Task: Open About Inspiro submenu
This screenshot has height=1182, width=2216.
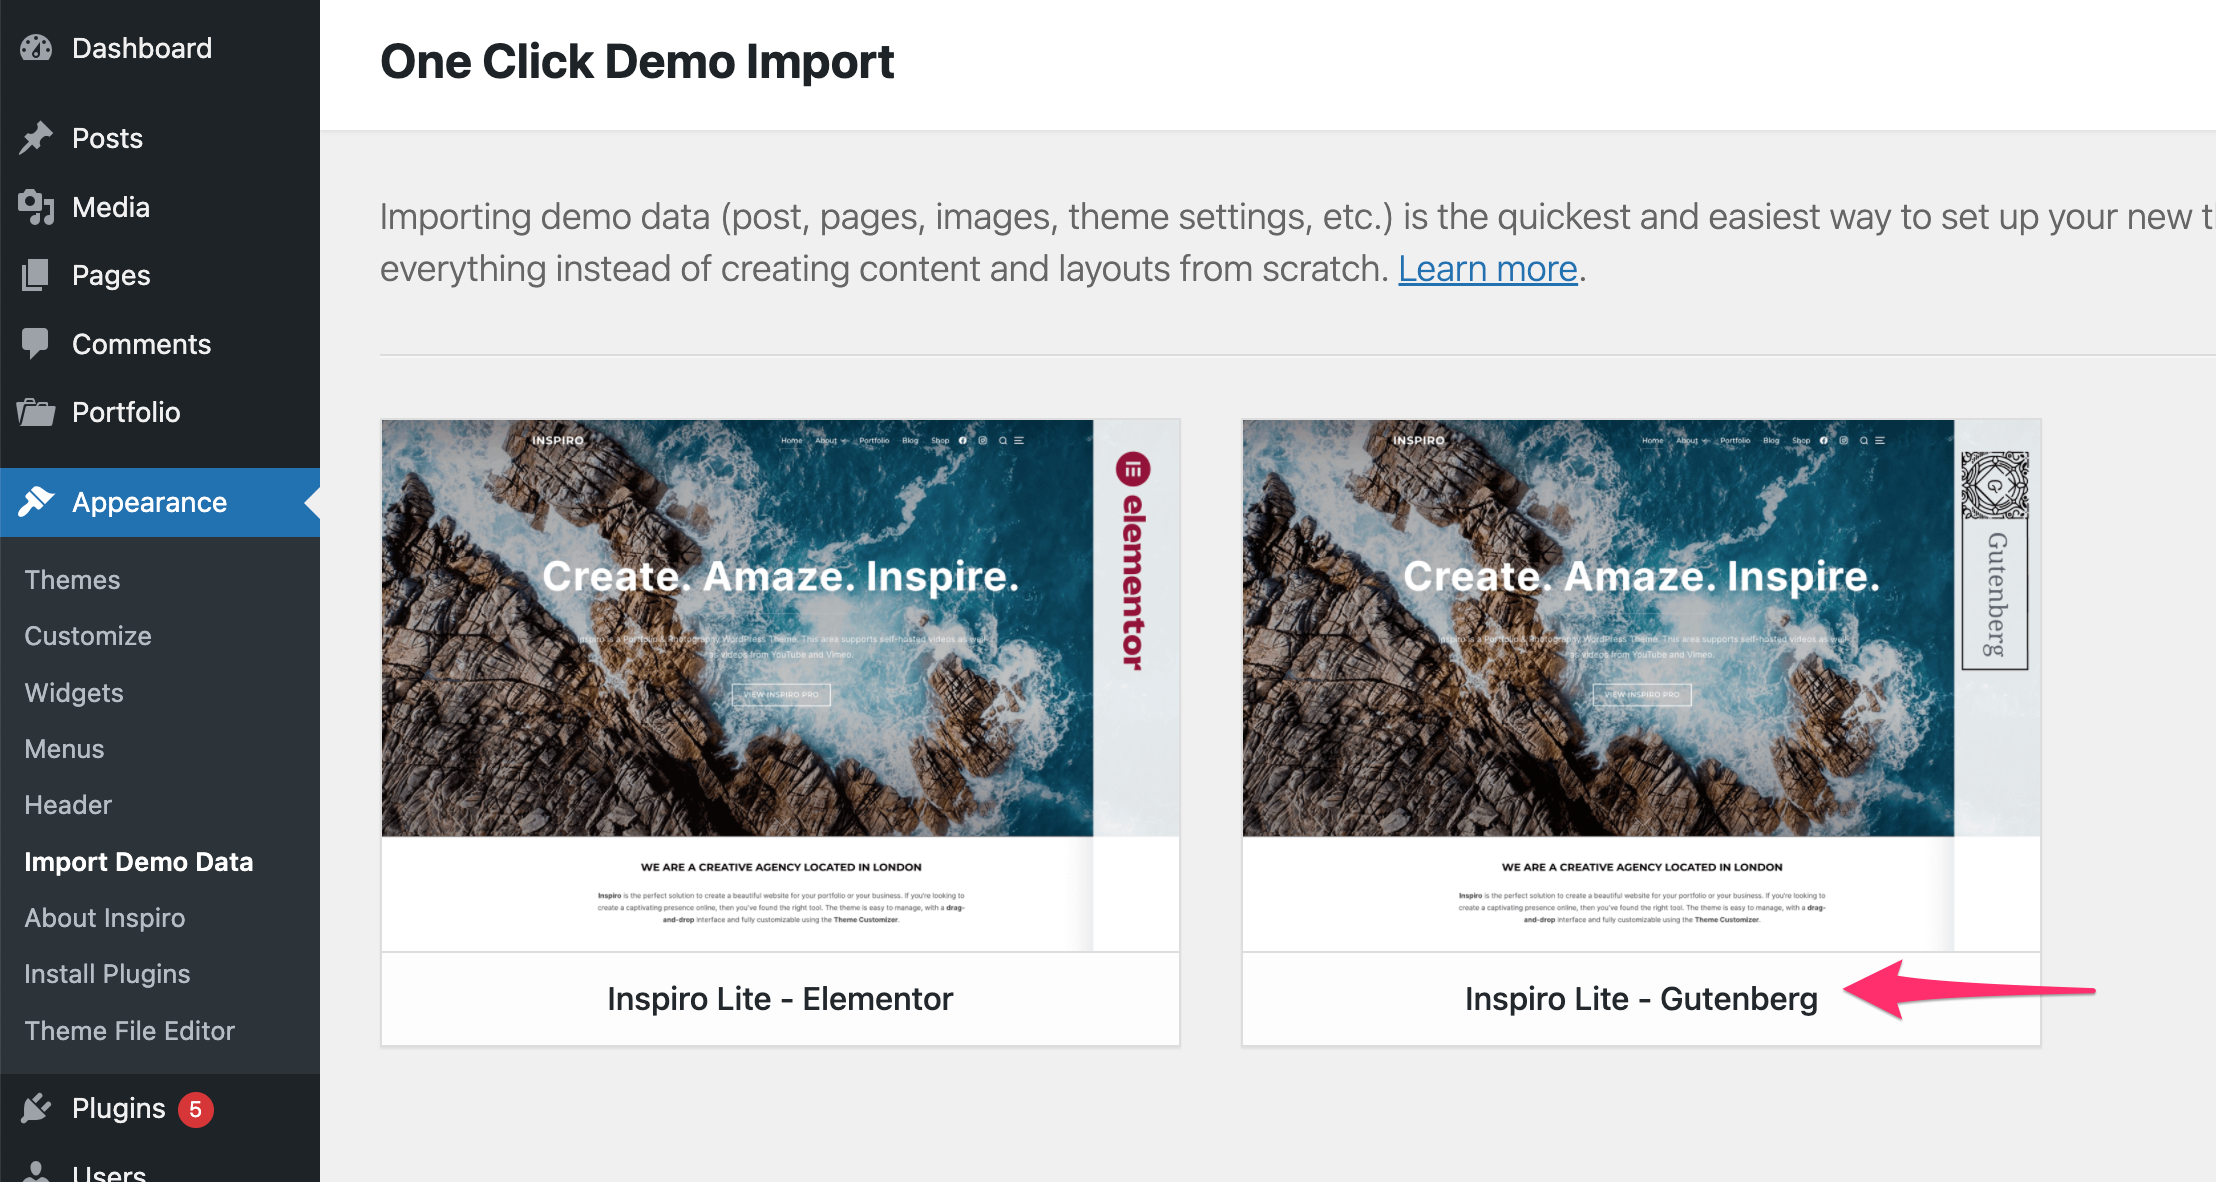Action: click(x=105, y=918)
